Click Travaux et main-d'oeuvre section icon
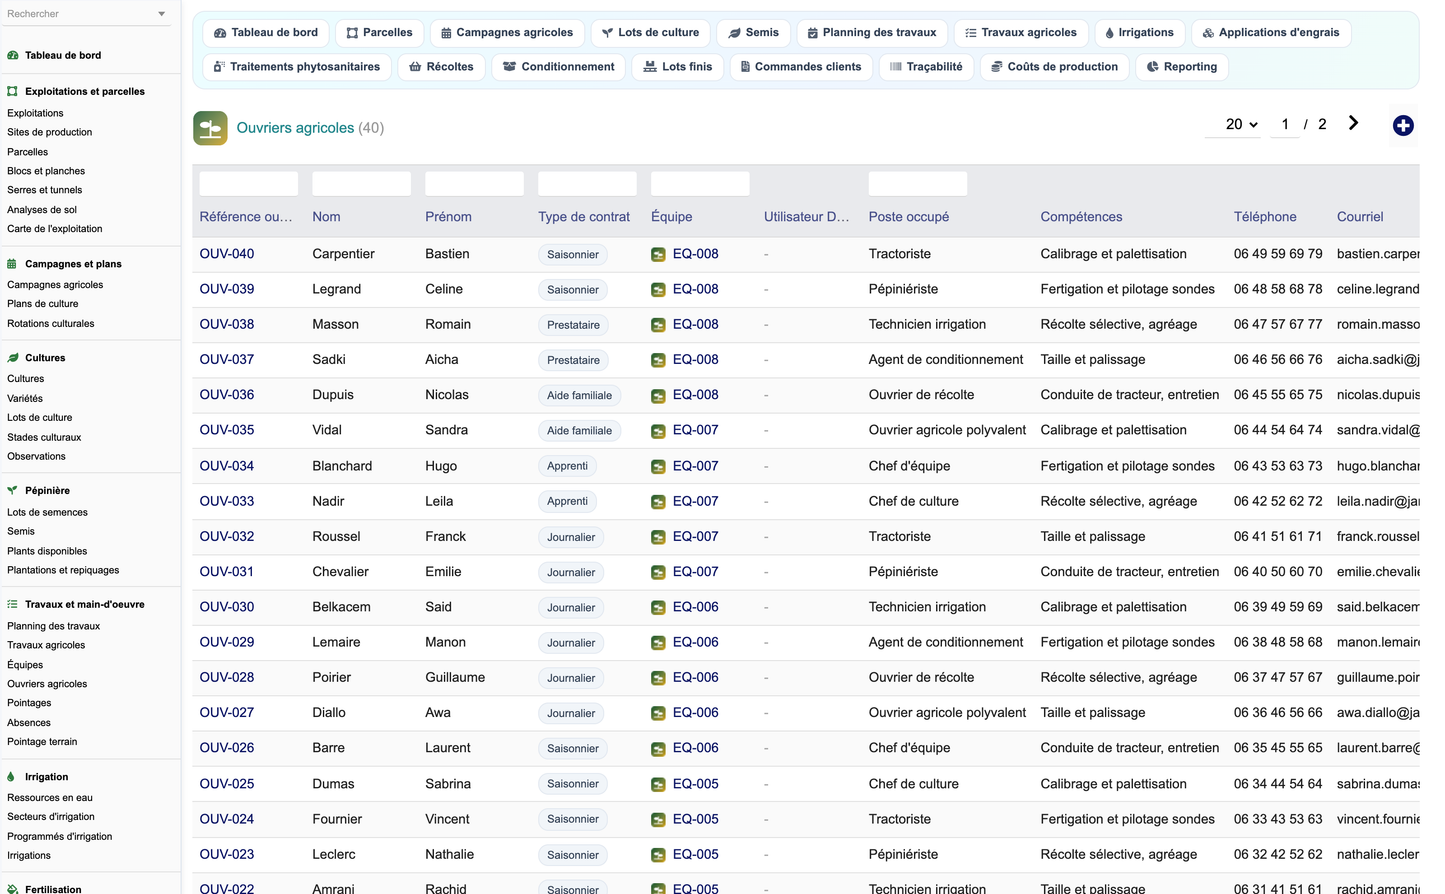 [x=13, y=605]
